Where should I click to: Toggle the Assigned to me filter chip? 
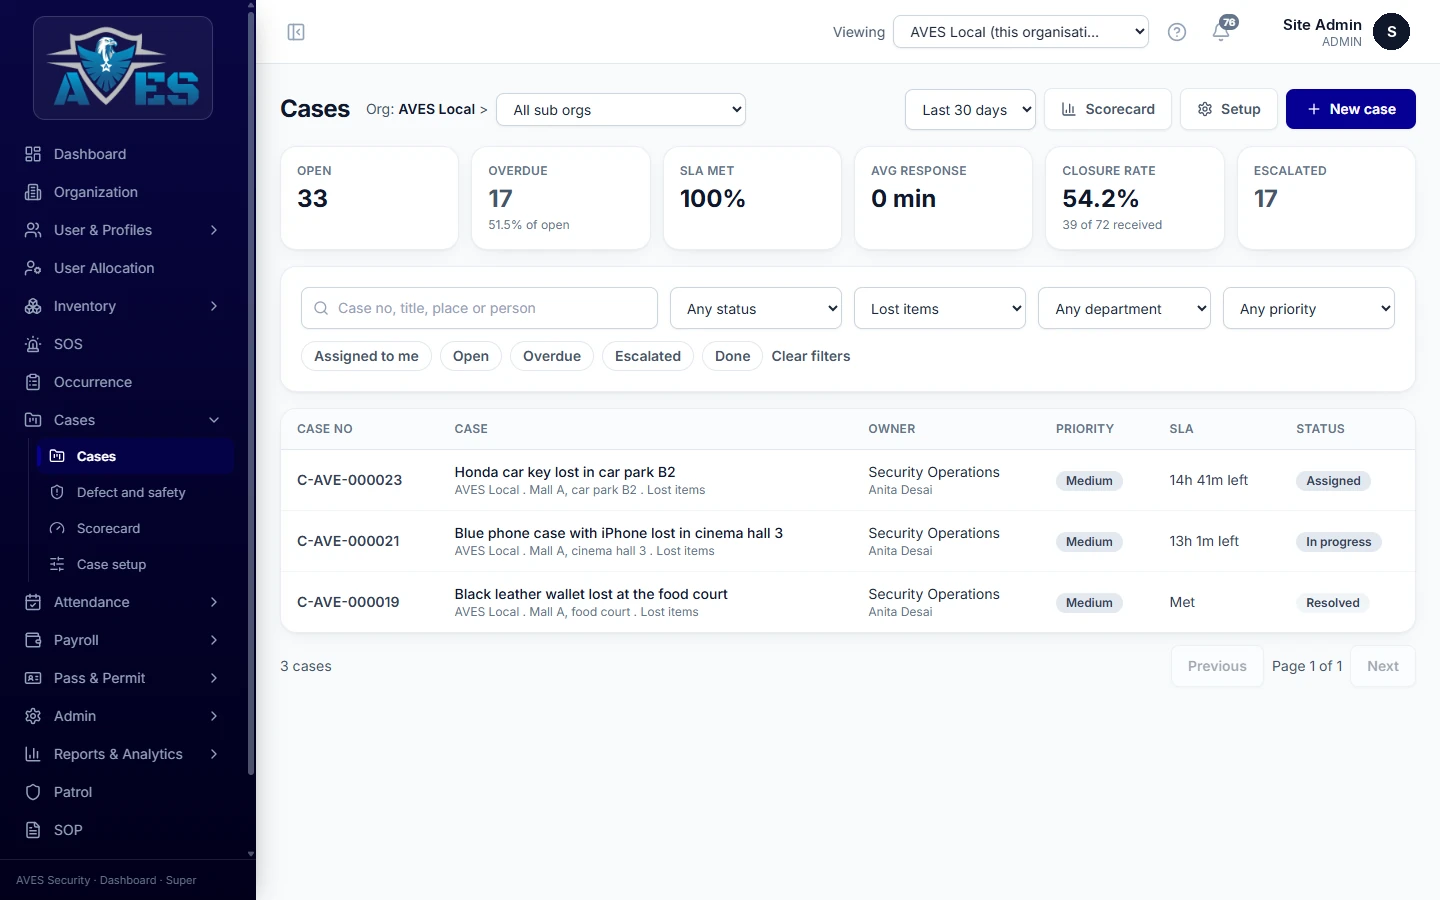(366, 356)
